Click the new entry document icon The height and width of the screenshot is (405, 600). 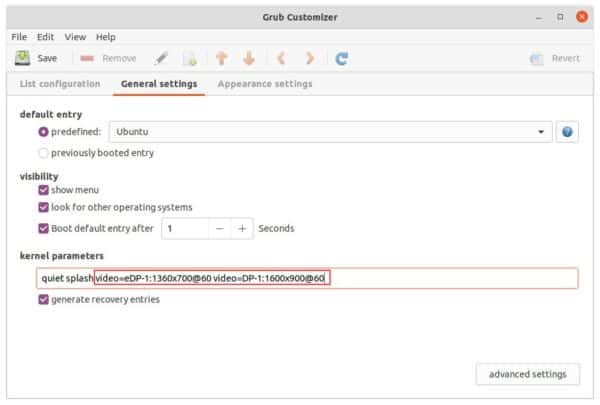[x=190, y=59]
